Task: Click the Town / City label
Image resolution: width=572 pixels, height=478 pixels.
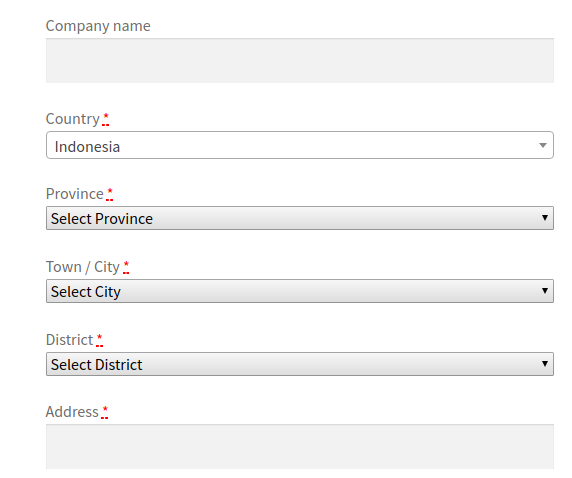Action: point(83,267)
